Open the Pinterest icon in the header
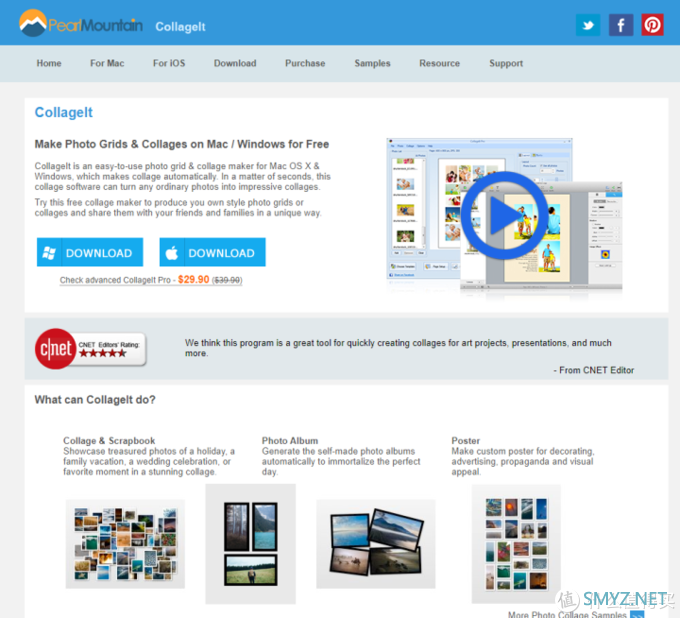The width and height of the screenshot is (680, 618). pyautogui.click(x=653, y=25)
